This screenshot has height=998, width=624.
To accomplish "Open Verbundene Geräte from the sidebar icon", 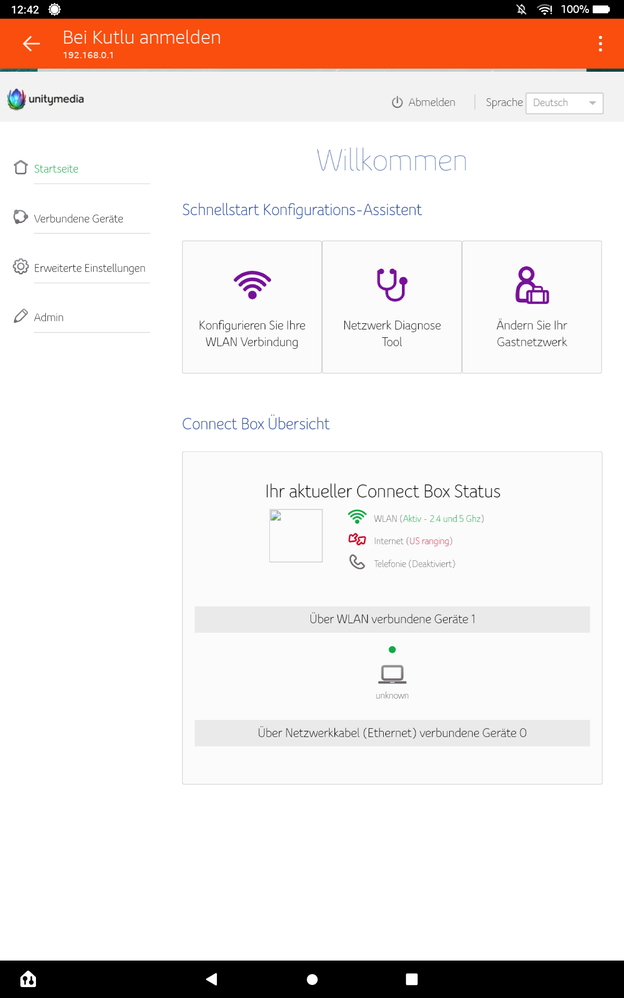I will [20, 217].
